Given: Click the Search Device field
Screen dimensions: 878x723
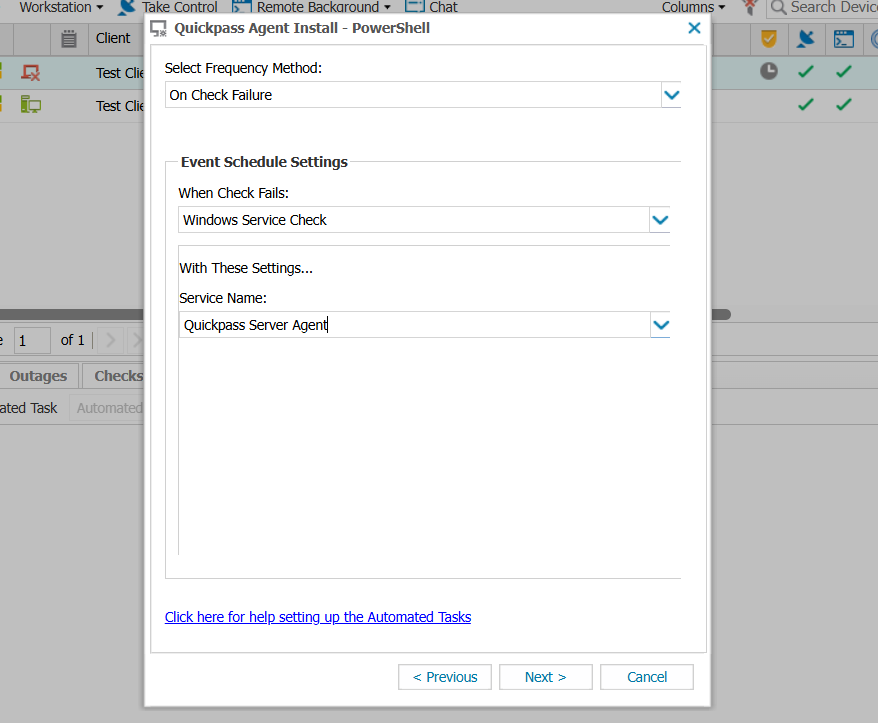Looking at the screenshot, I should [823, 7].
